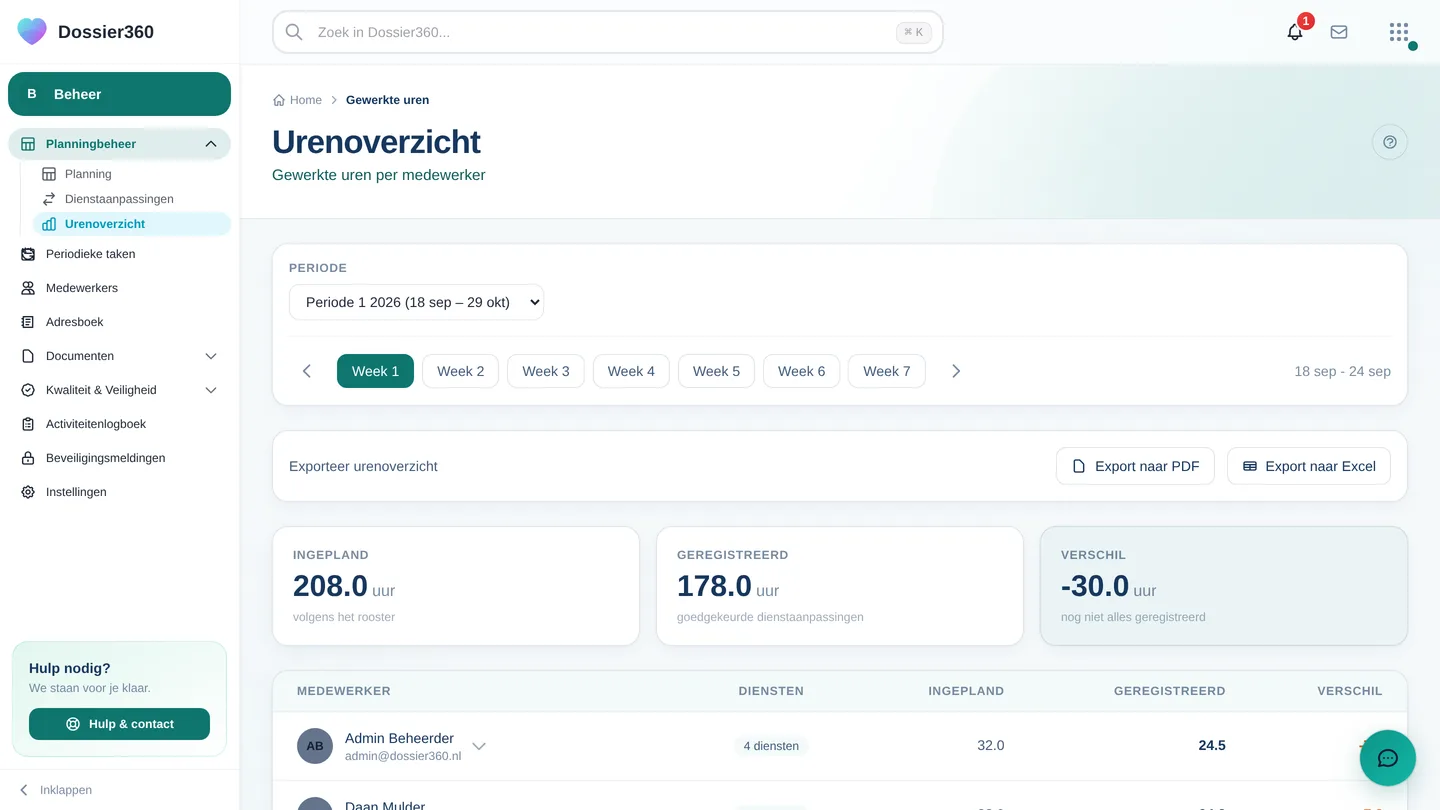The height and width of the screenshot is (810, 1440).
Task: Click the Verschil -30.0 uur card
Action: pyautogui.click(x=1224, y=586)
